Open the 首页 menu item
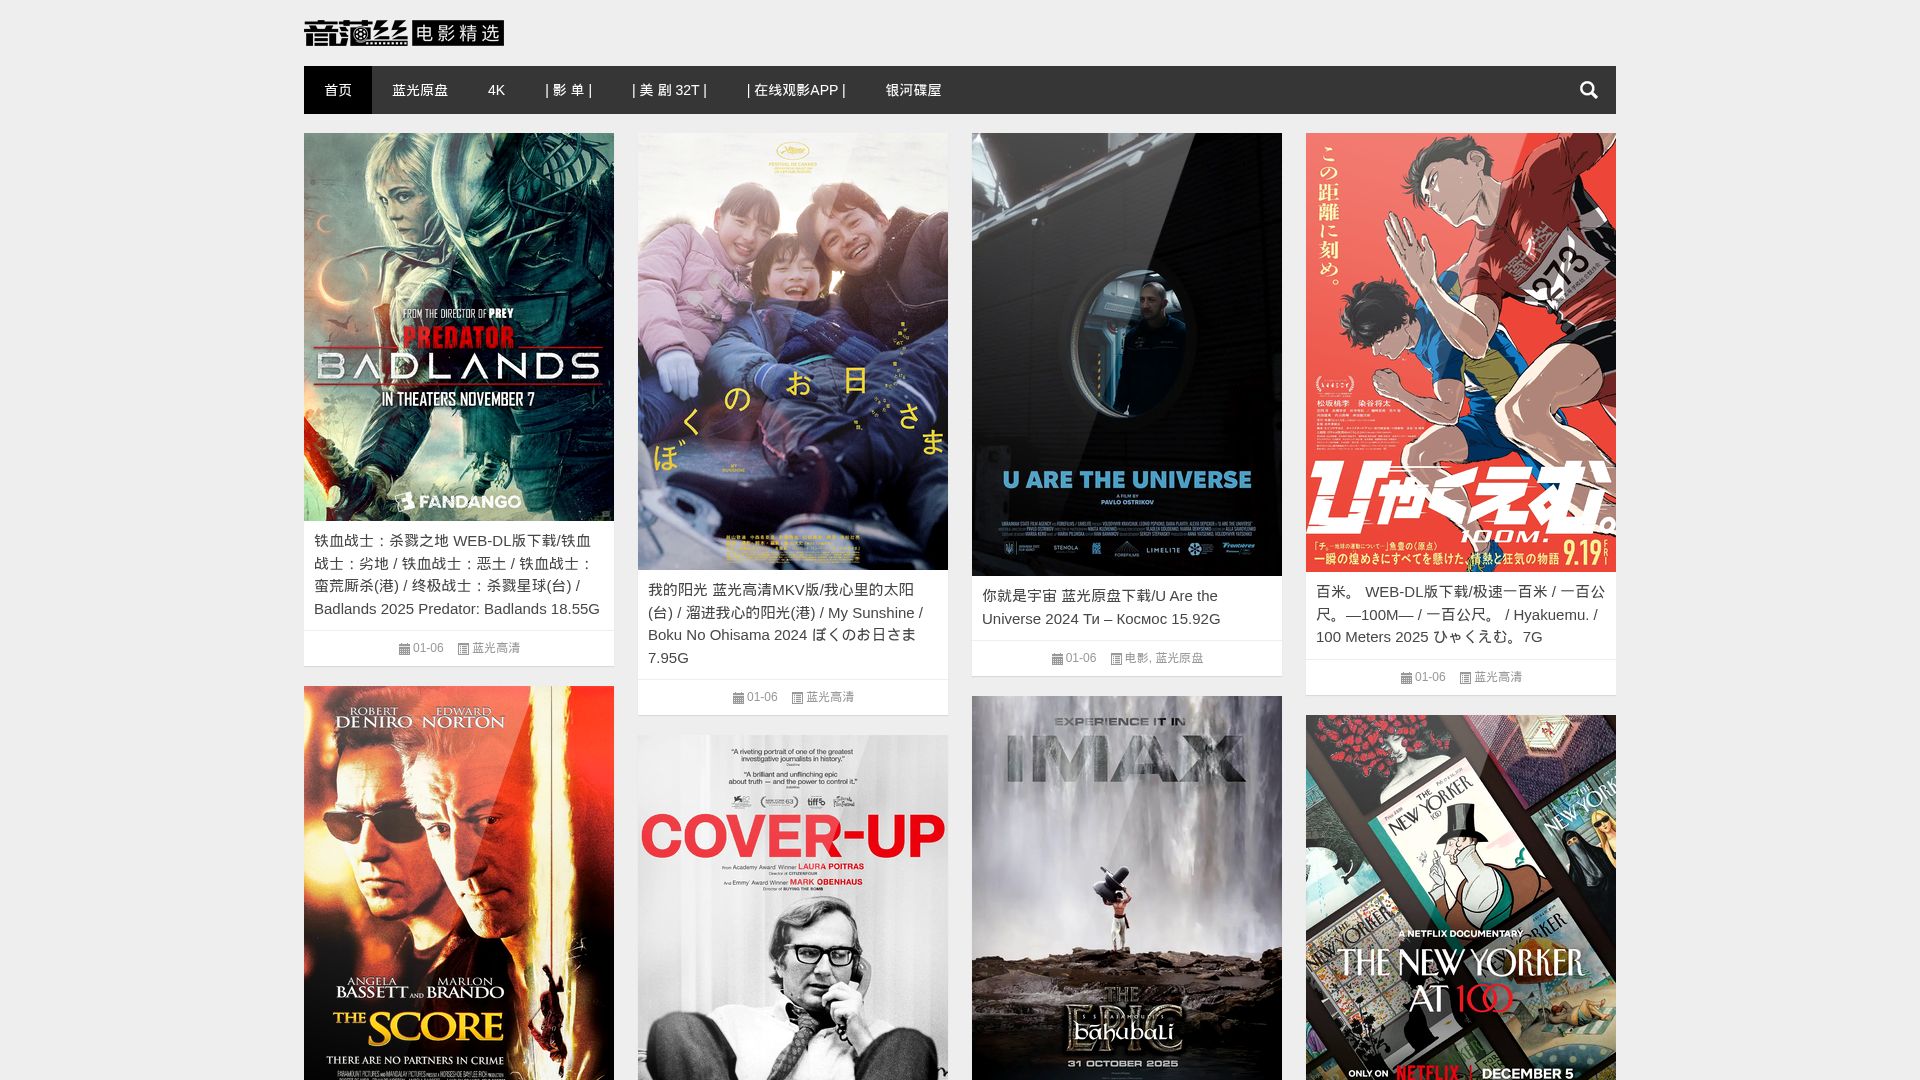Viewport: 1920px width, 1080px height. (338, 90)
